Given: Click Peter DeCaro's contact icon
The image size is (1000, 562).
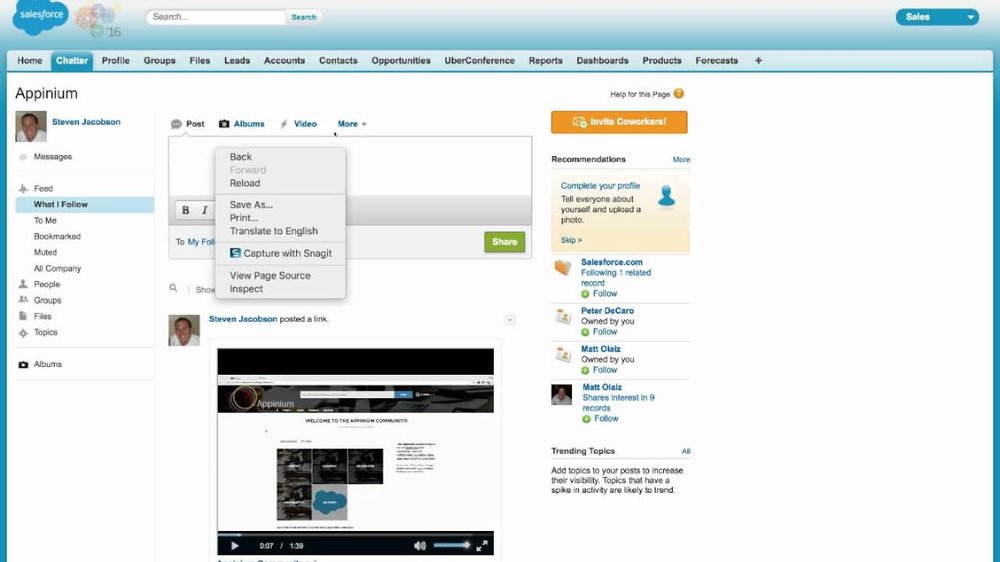Looking at the screenshot, I should tap(562, 316).
